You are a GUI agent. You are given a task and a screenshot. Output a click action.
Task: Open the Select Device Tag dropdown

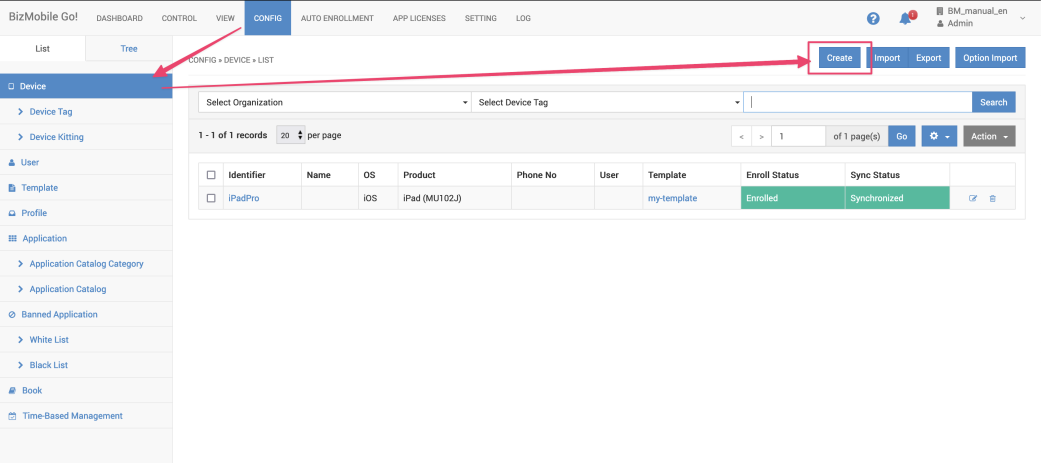[x=607, y=102]
